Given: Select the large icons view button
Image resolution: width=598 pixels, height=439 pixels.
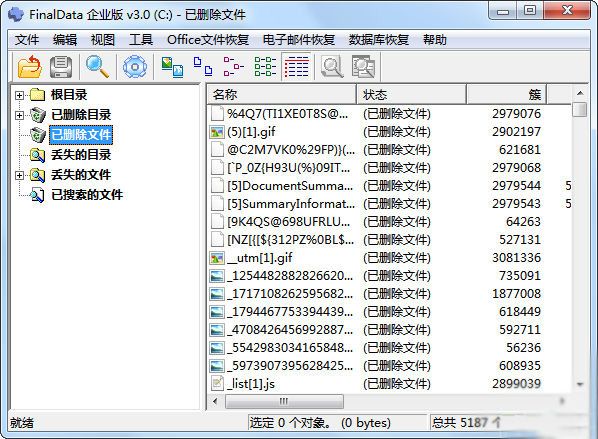Looking at the screenshot, I should point(172,67).
